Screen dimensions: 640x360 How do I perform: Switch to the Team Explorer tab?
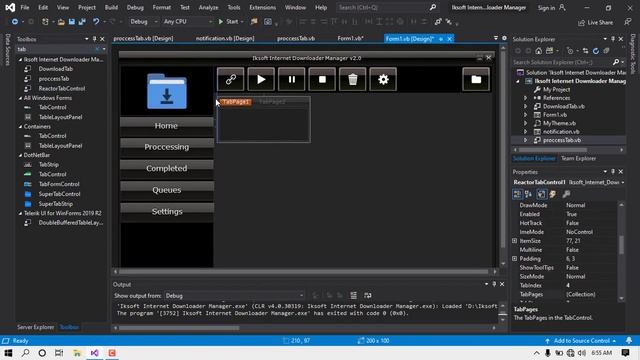(x=578, y=158)
